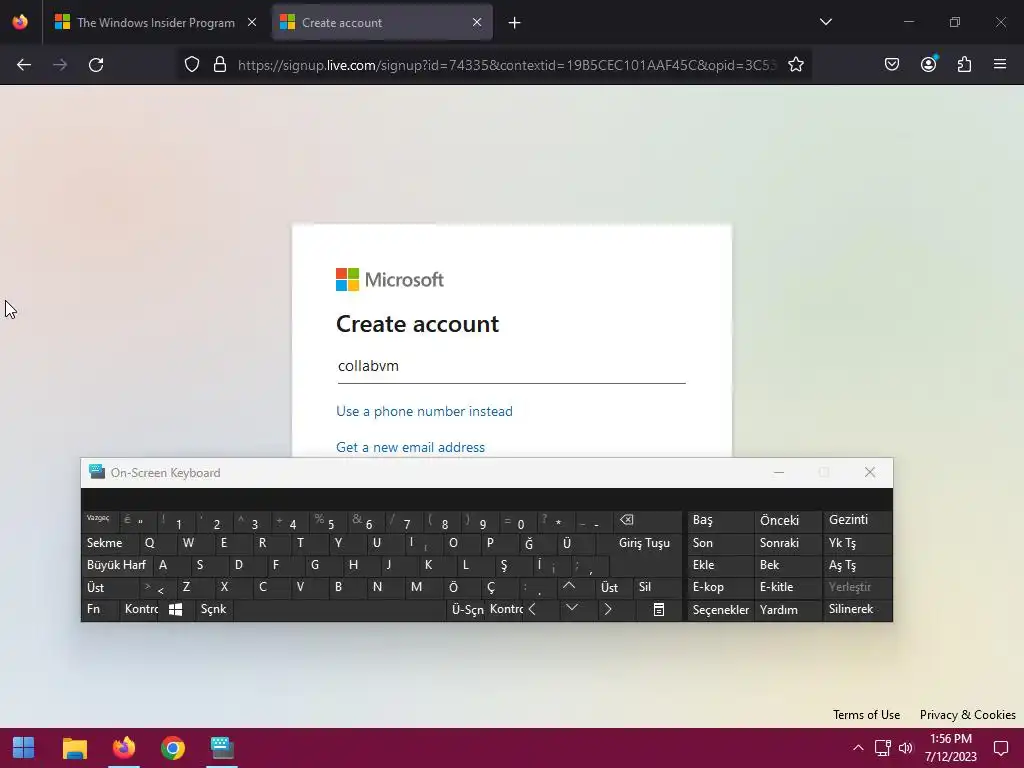Open File Explorer from taskbar
Viewport: 1024px width, 768px height.
74,748
